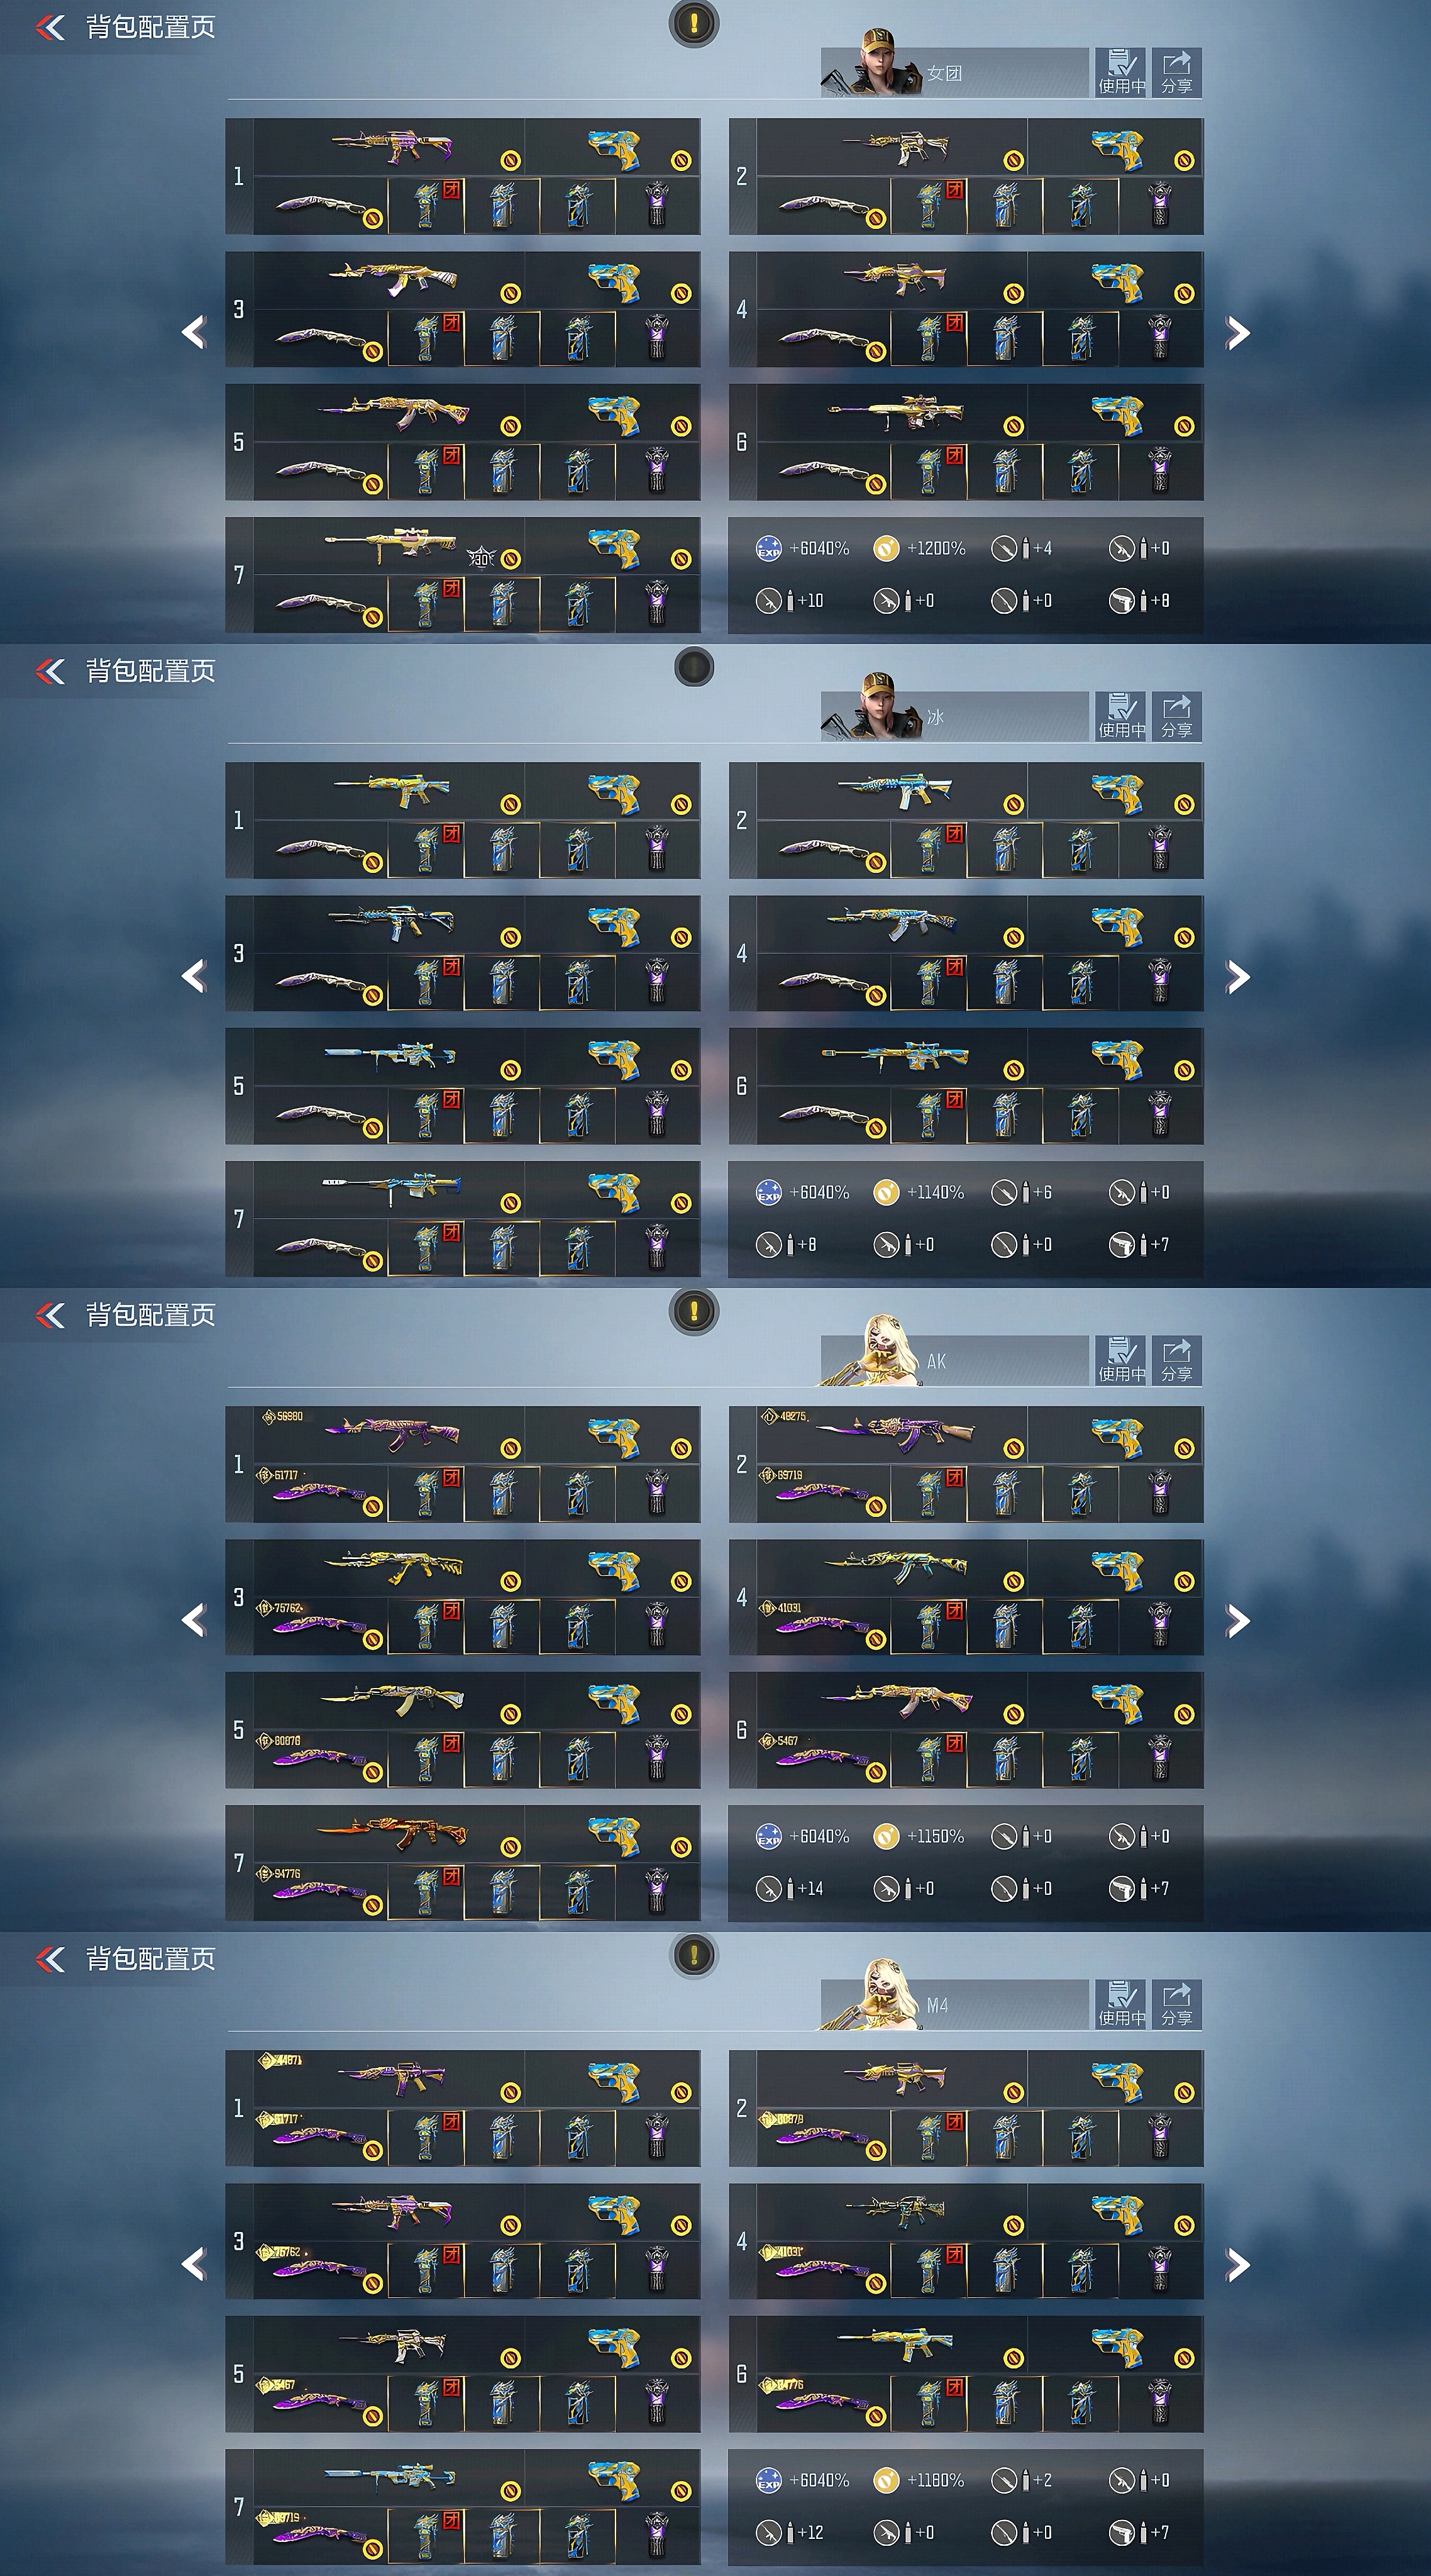This screenshot has height=2576, width=1431.
Task: Tap the back arrow on the 女团 page header
Action: tap(49, 27)
